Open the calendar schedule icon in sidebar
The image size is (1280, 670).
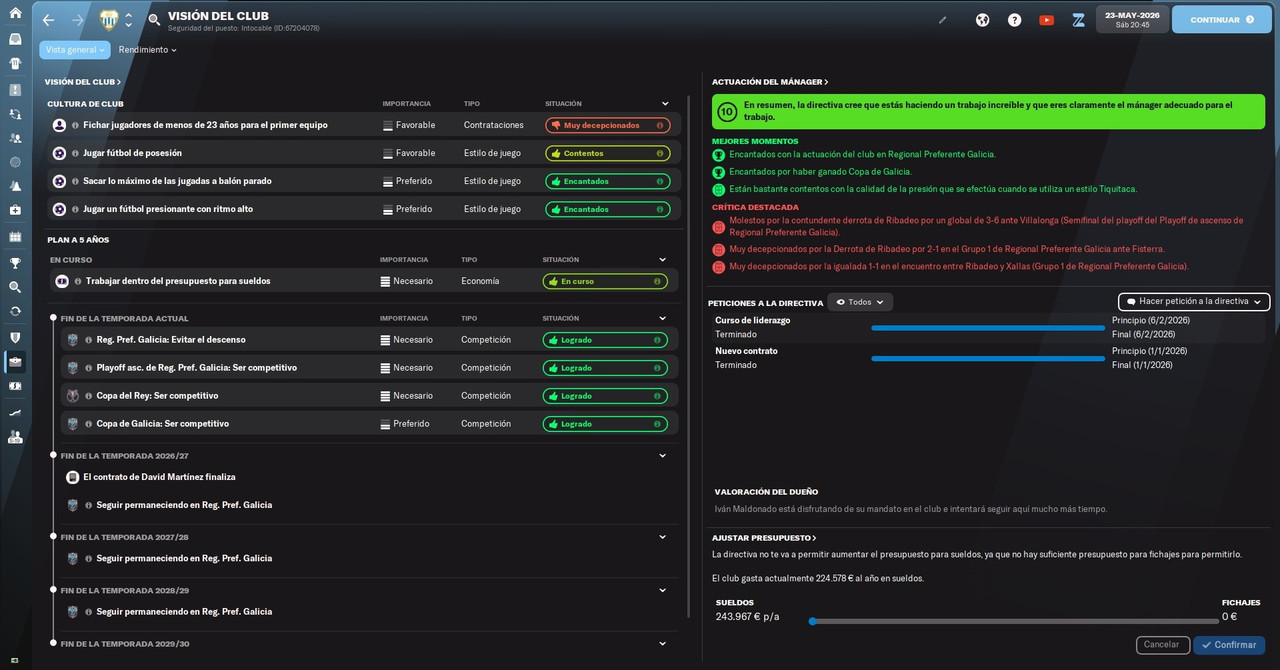click(15, 237)
